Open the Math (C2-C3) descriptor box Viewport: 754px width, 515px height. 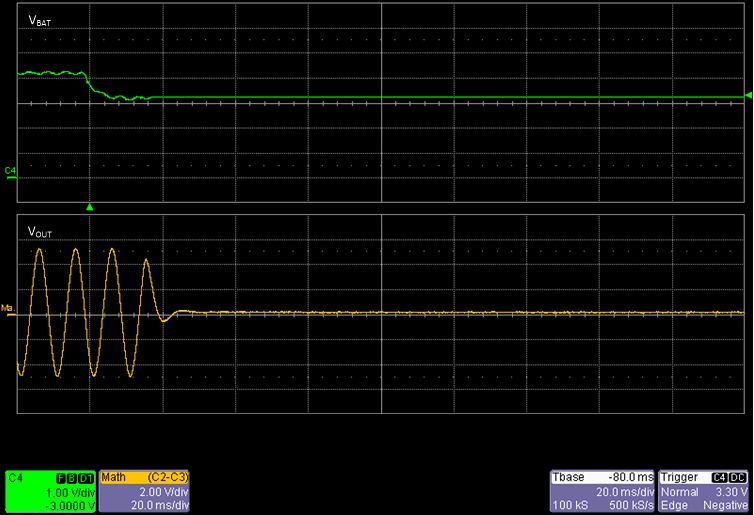144,491
